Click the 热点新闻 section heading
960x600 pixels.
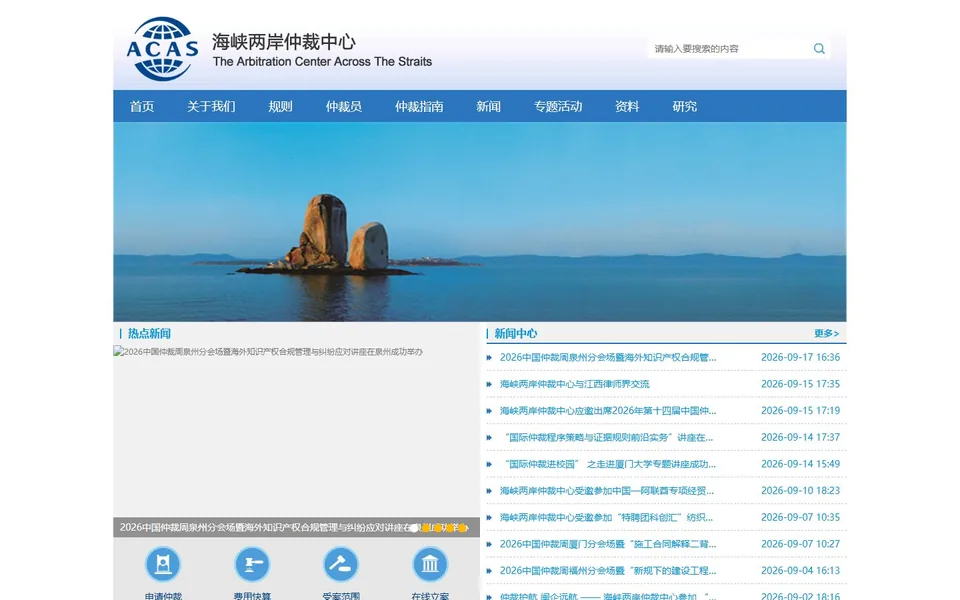coord(149,334)
